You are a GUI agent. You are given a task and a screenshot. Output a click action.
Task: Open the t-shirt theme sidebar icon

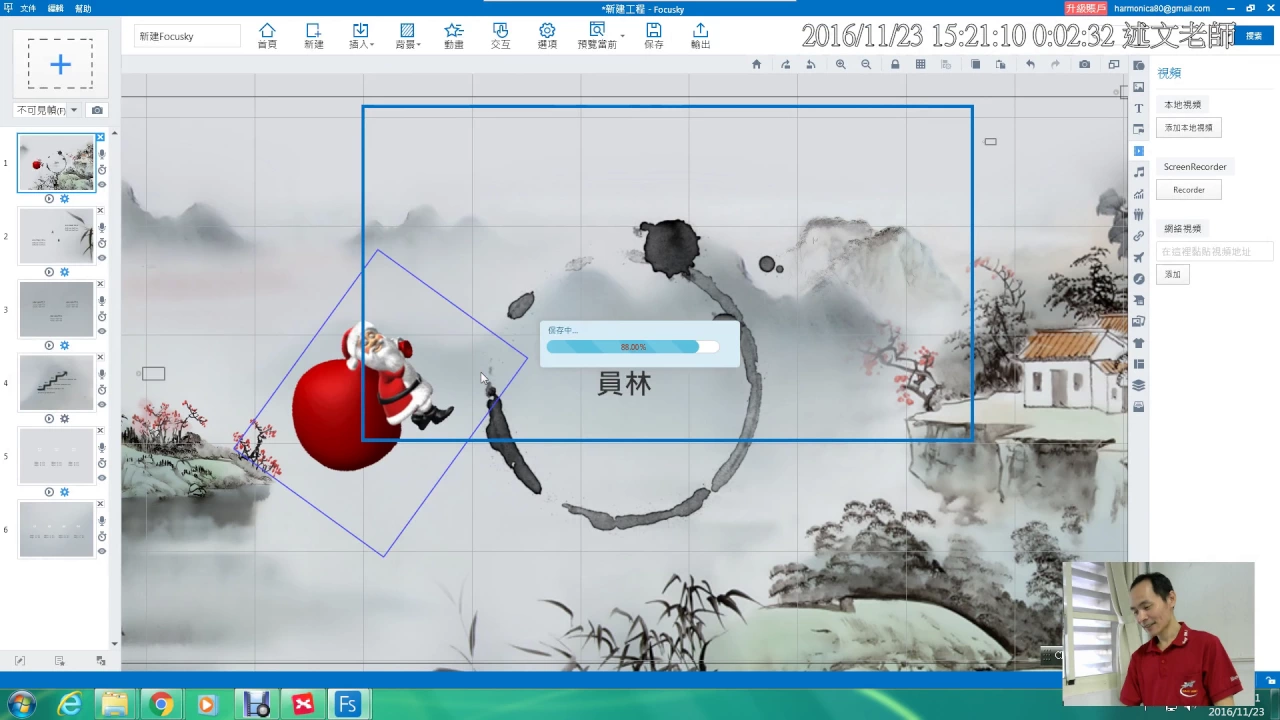point(1138,343)
